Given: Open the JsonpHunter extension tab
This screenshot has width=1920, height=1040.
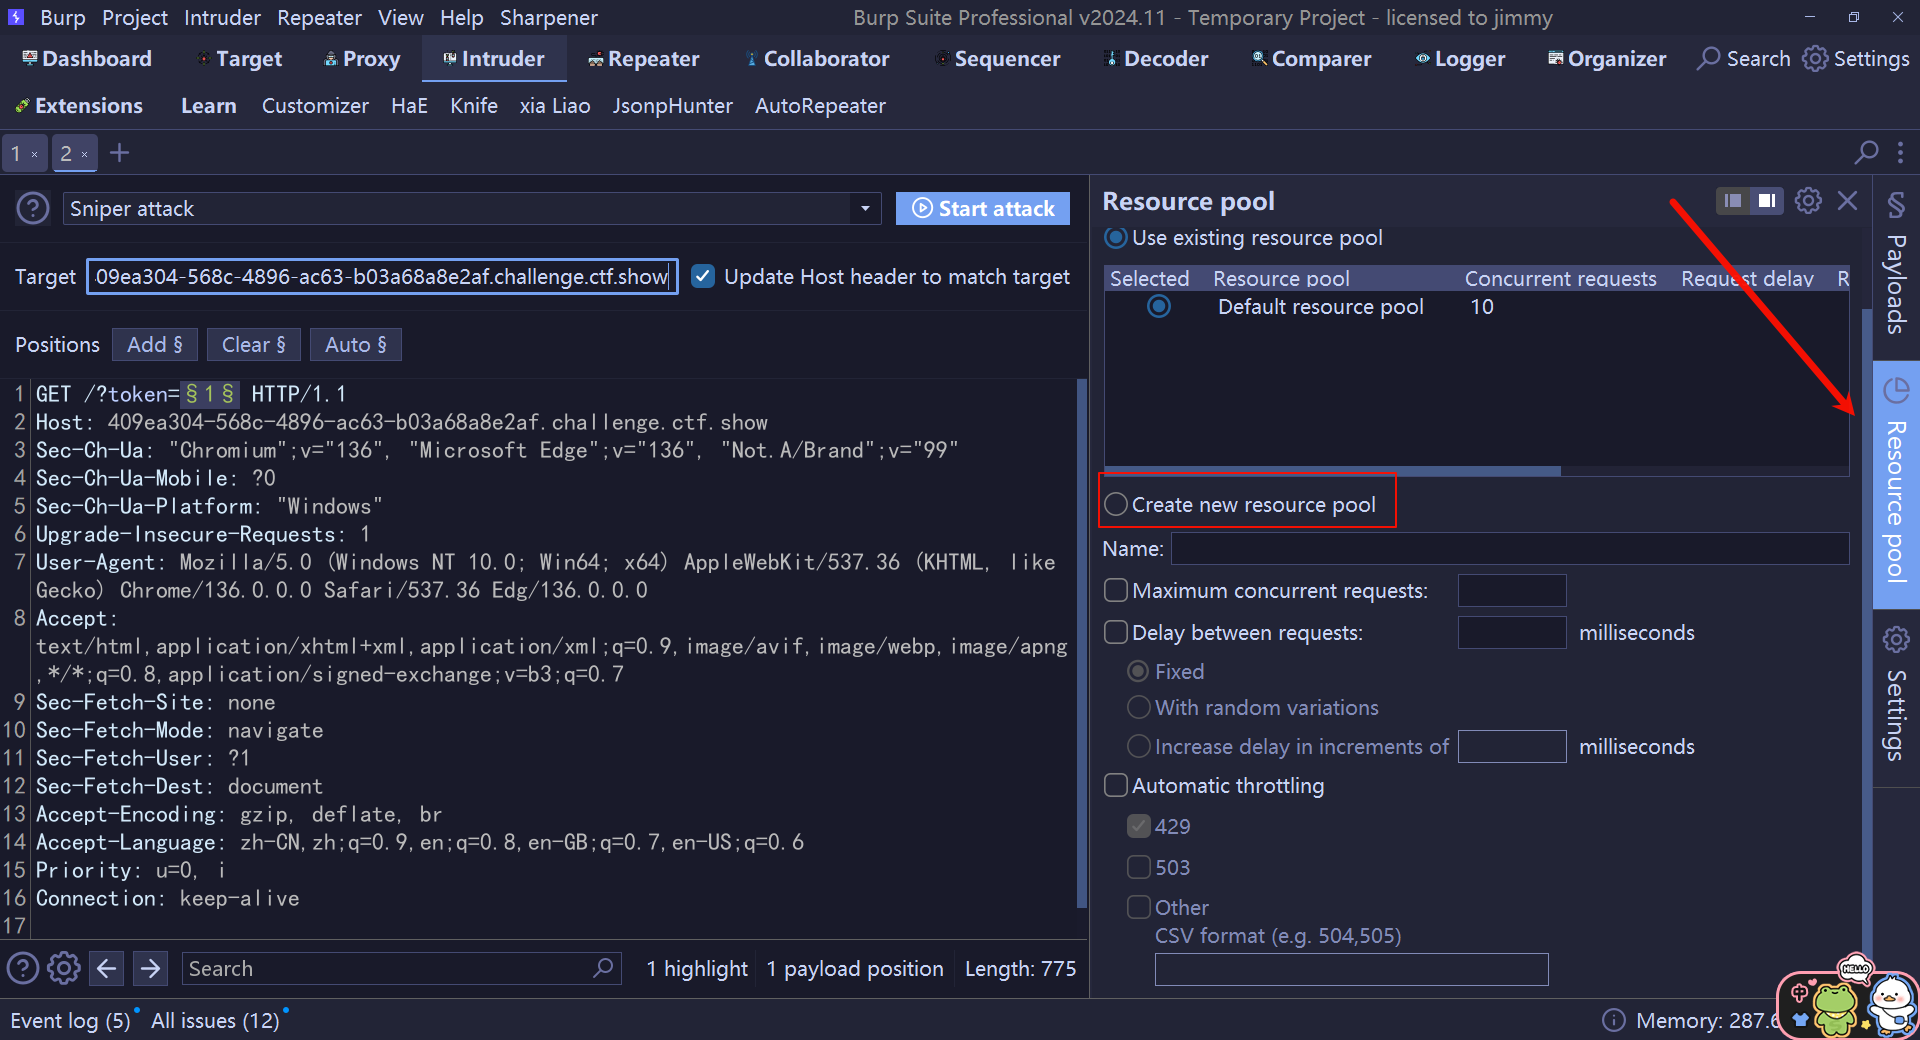Looking at the screenshot, I should [673, 106].
